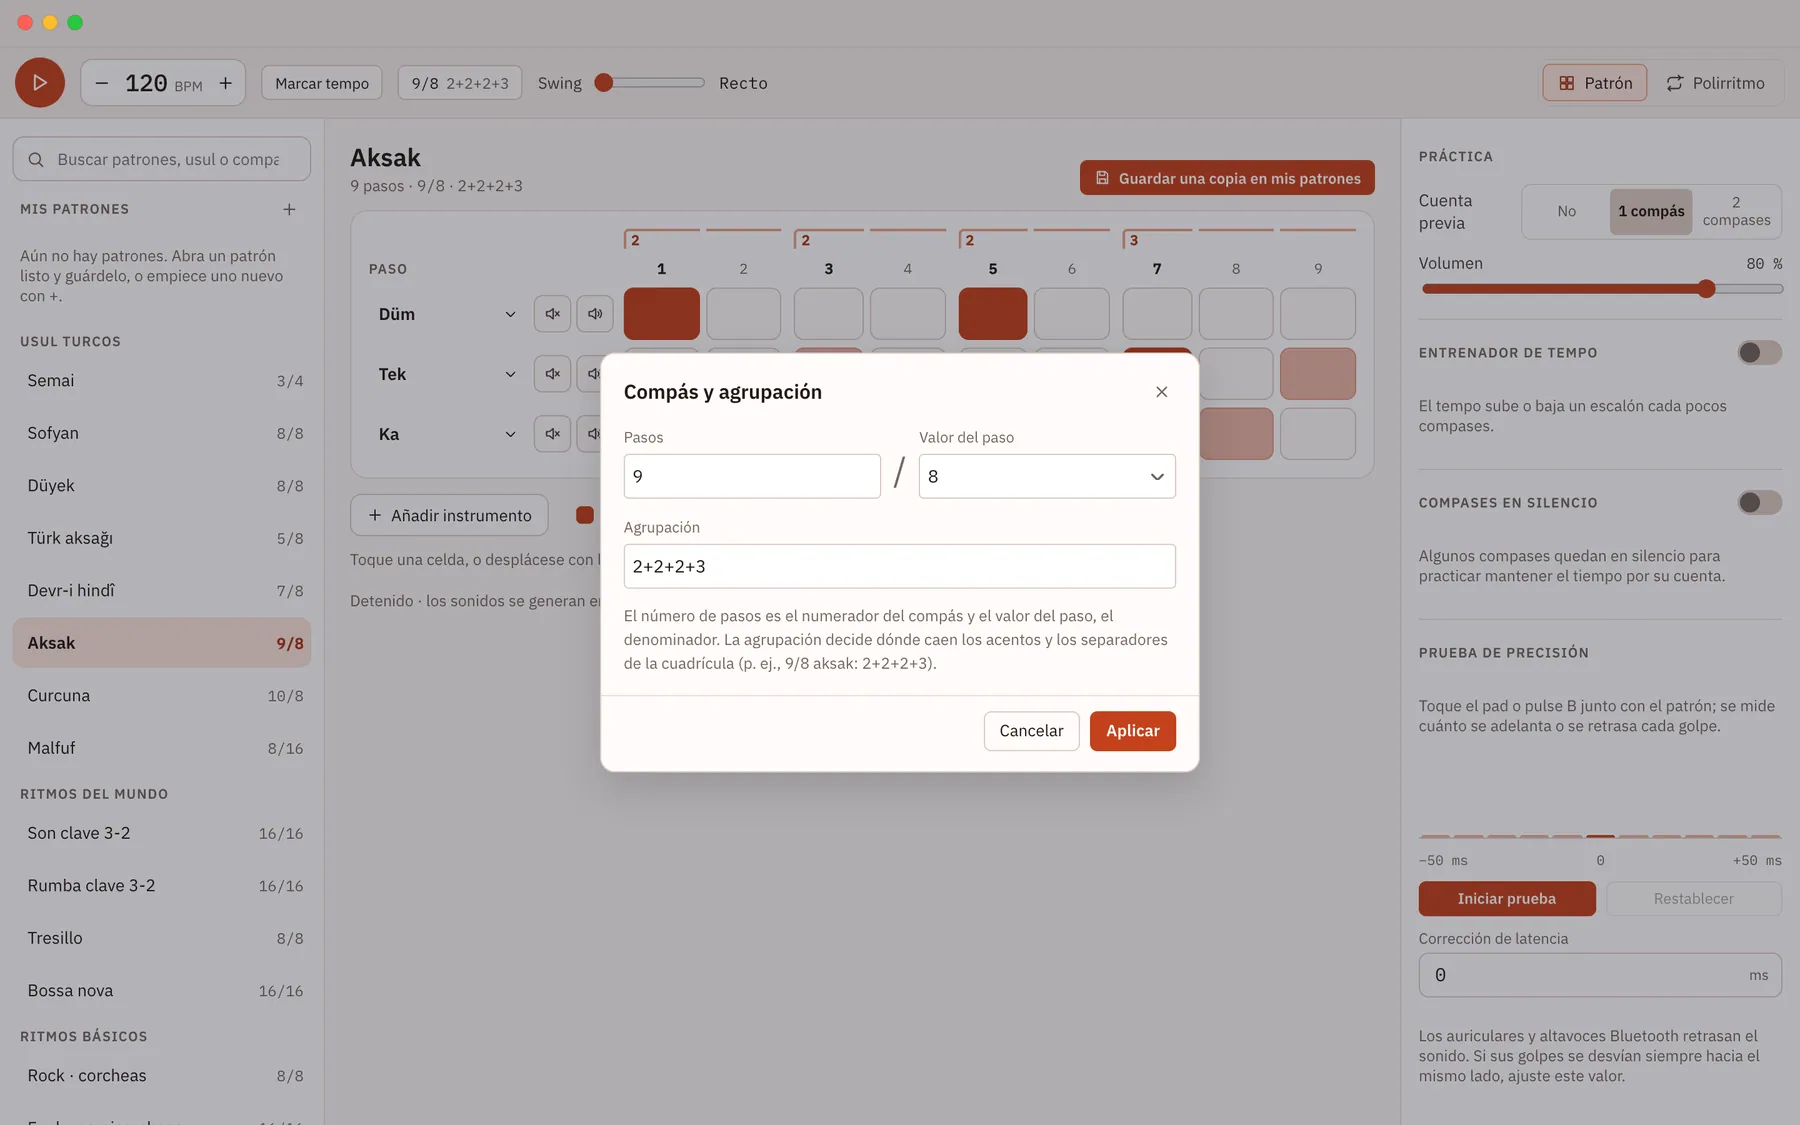This screenshot has width=1800, height=1125.
Task: Click Marcar tempo button
Action: pyautogui.click(x=322, y=83)
